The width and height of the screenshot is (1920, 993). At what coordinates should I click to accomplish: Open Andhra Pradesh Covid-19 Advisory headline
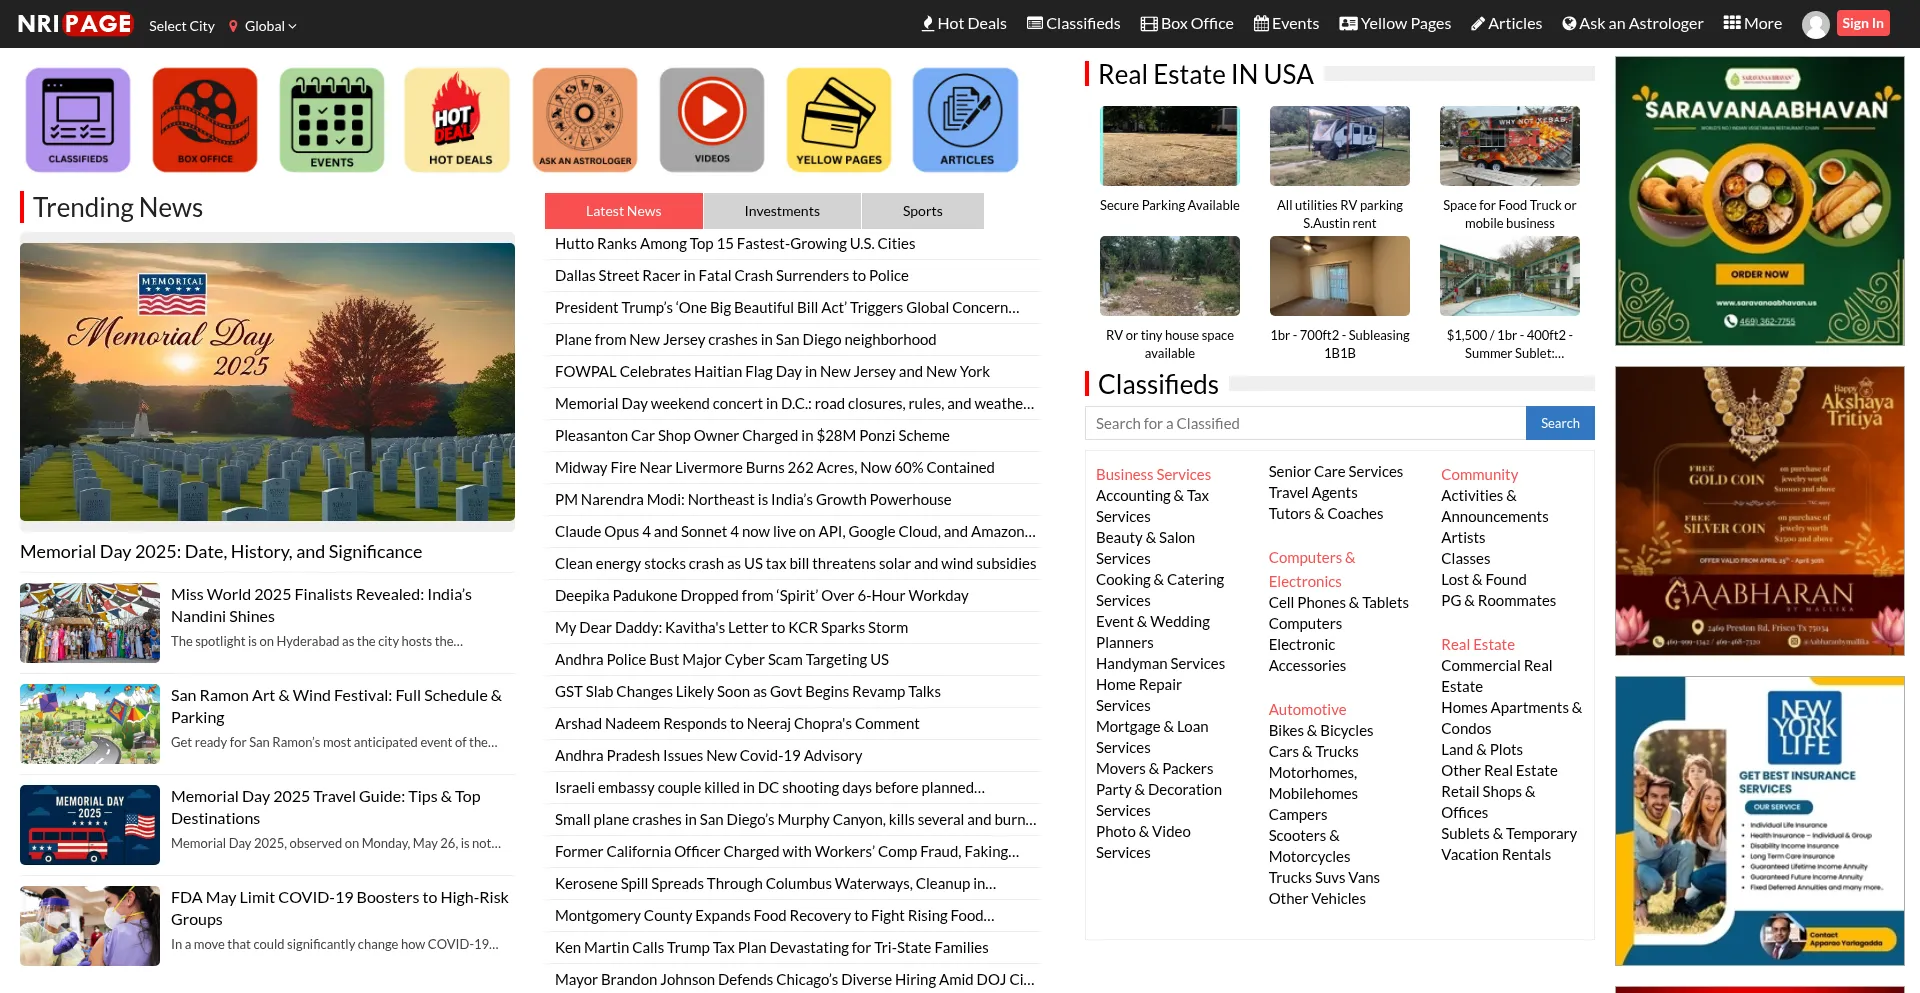click(x=708, y=755)
